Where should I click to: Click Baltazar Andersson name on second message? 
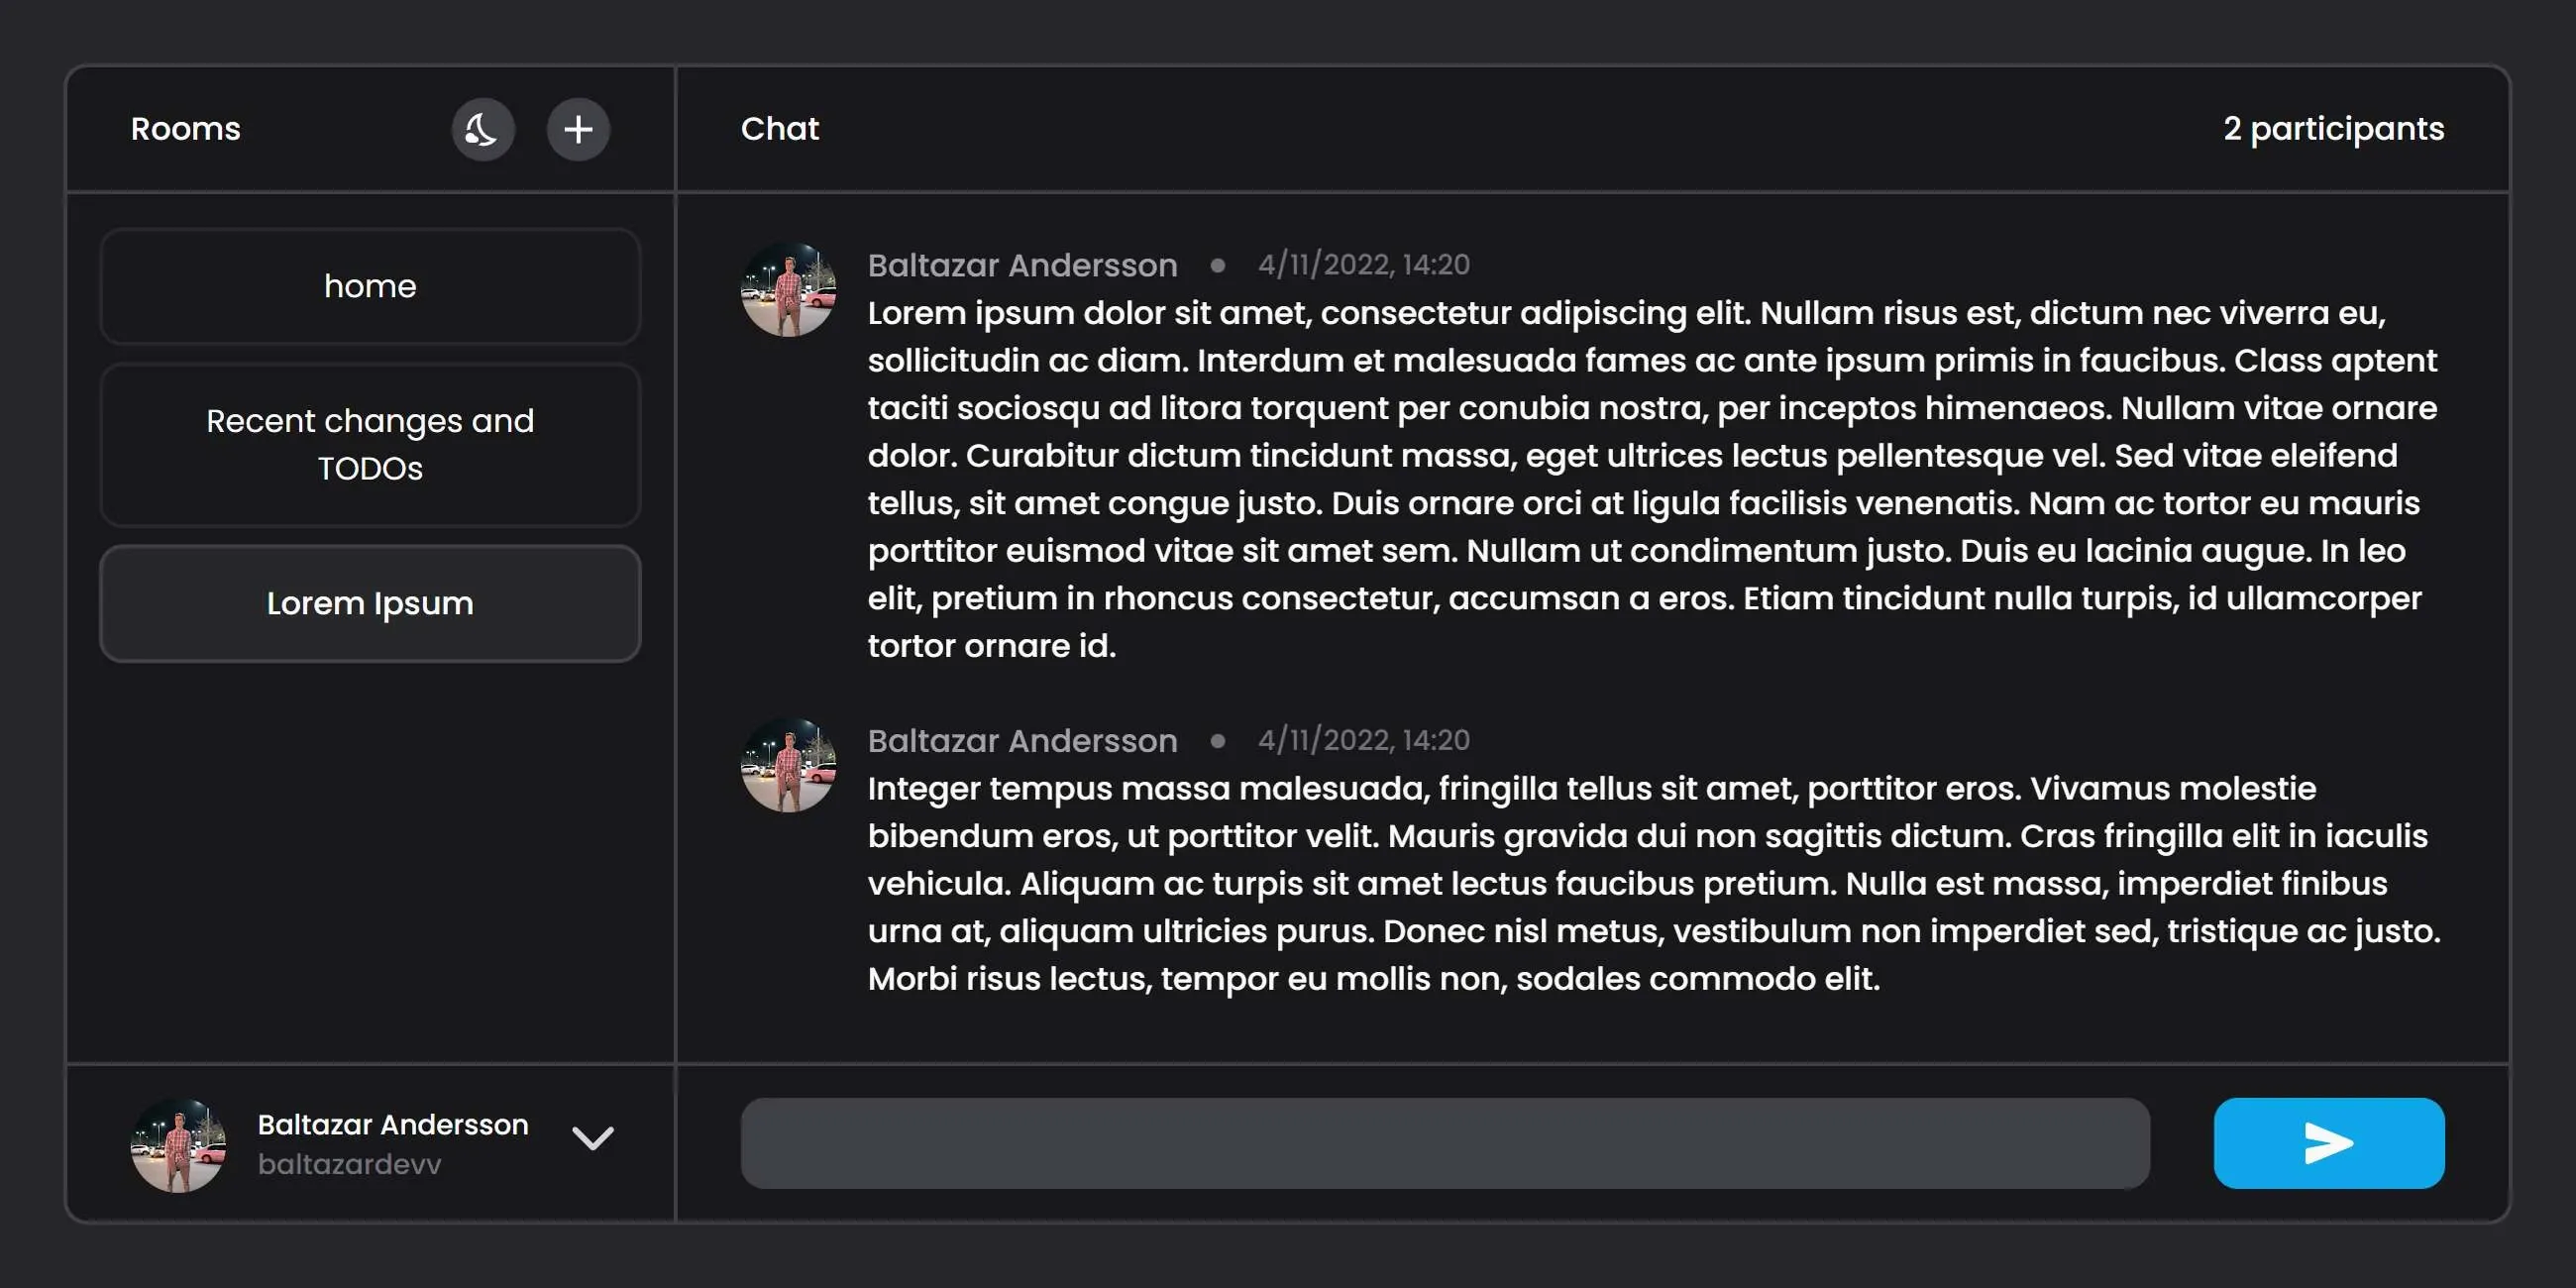click(x=1022, y=741)
